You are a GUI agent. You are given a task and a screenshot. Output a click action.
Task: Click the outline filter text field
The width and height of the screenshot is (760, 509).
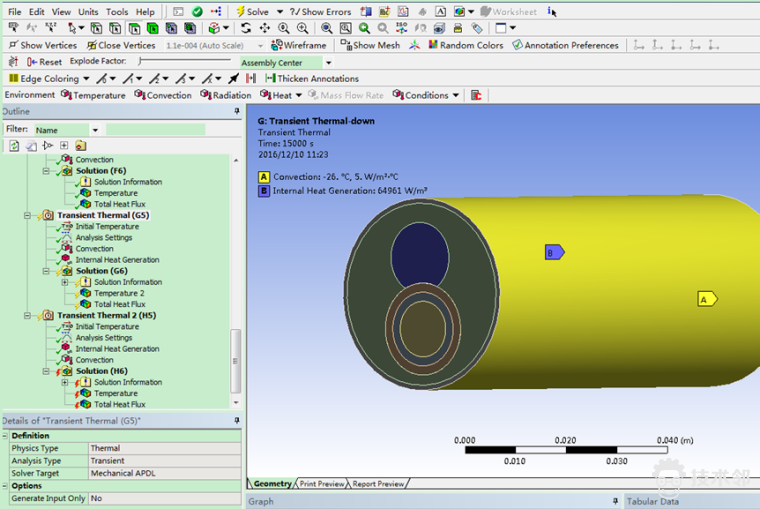coord(155,129)
